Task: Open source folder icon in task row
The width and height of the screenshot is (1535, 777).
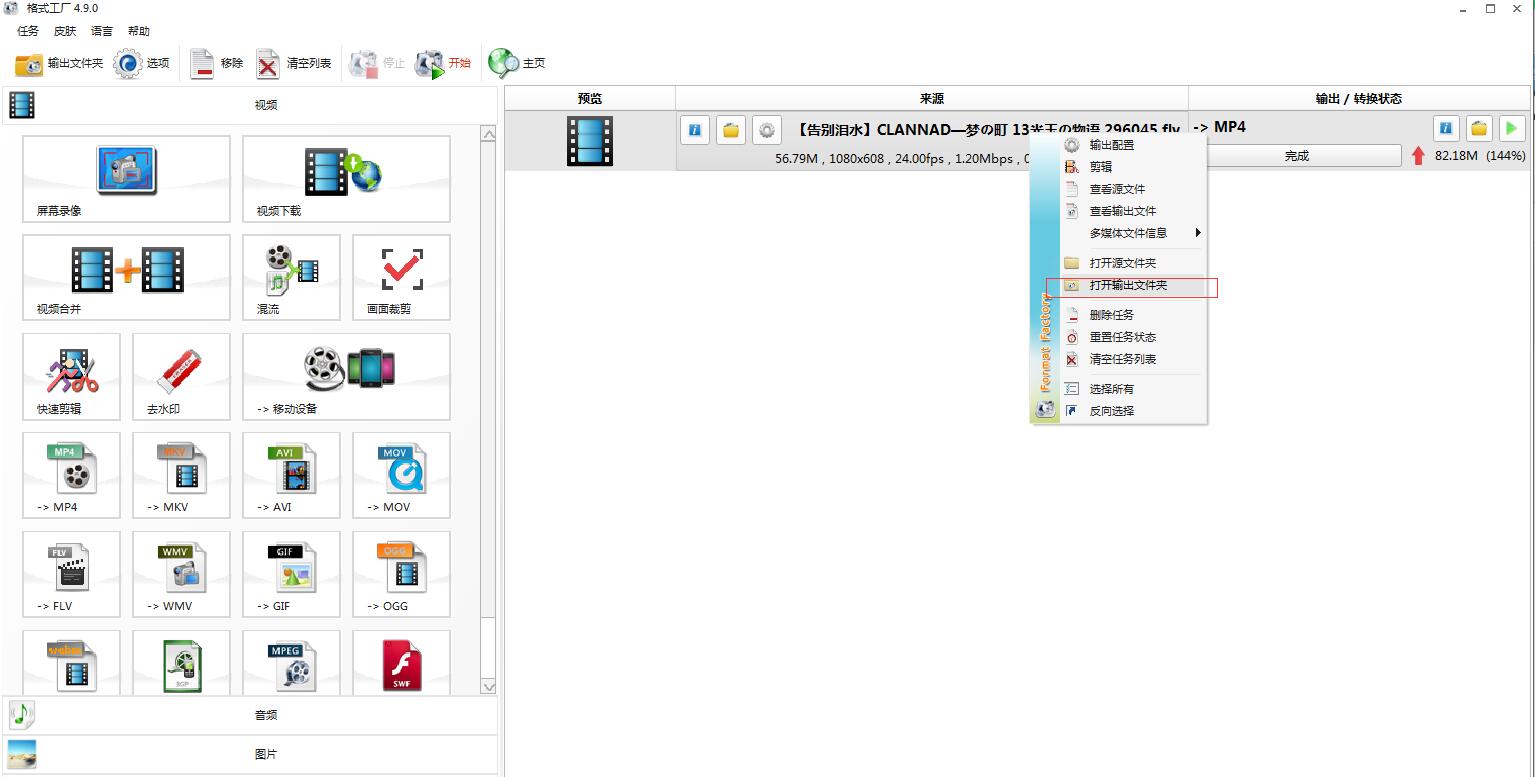Action: pos(731,130)
